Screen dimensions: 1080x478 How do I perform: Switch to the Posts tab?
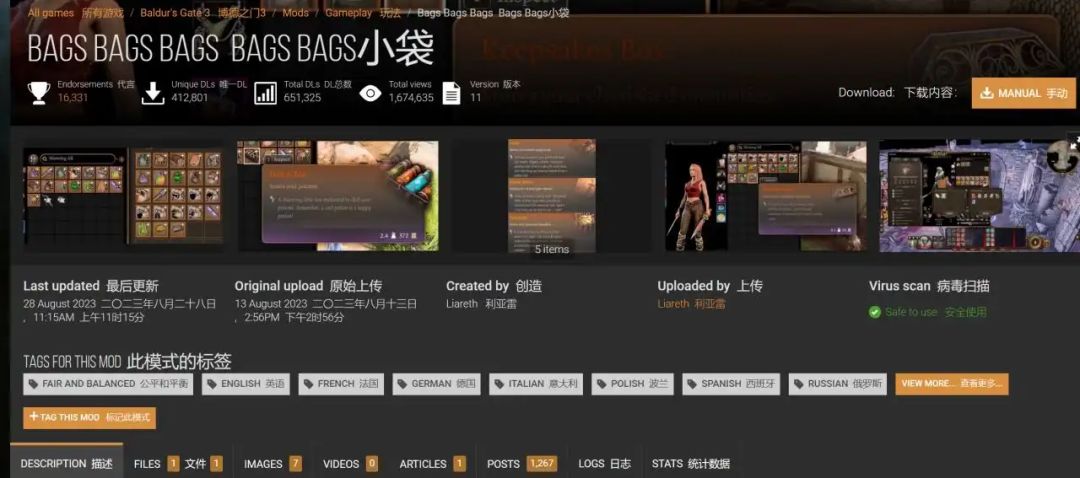(x=521, y=464)
